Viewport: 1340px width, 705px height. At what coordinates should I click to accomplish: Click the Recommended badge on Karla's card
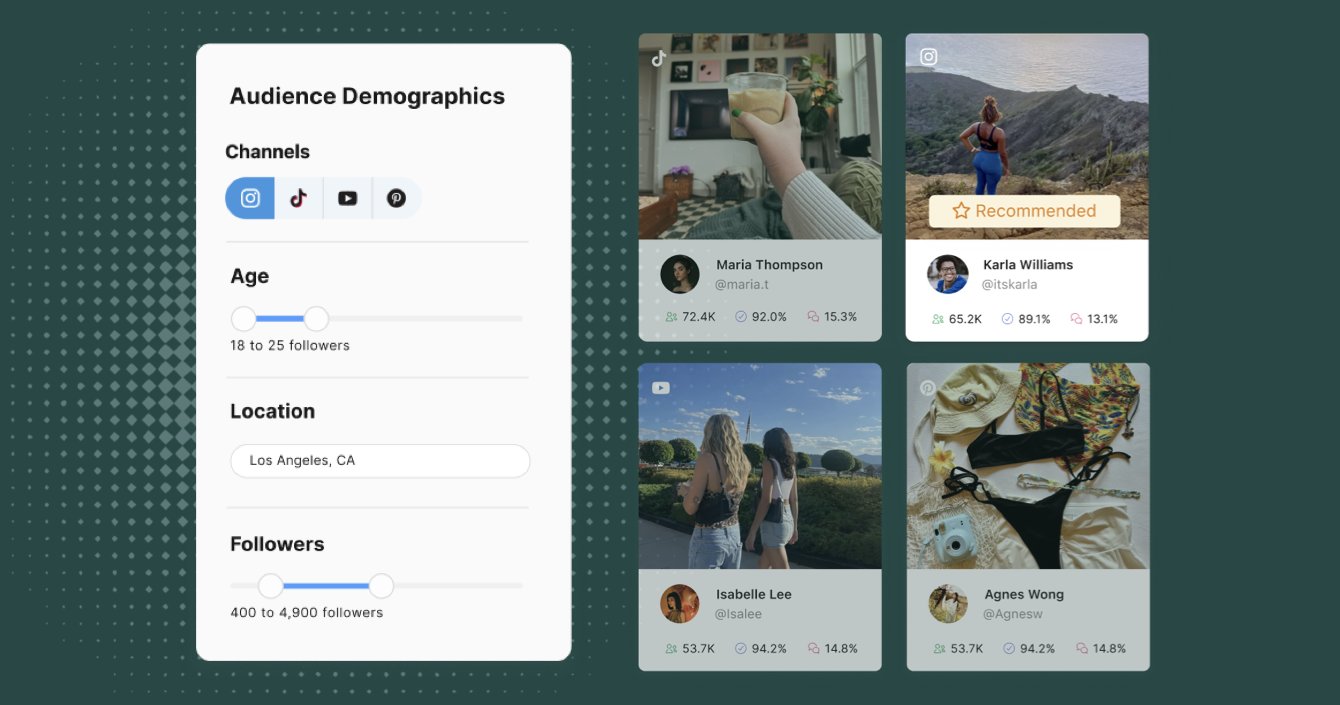[1024, 211]
